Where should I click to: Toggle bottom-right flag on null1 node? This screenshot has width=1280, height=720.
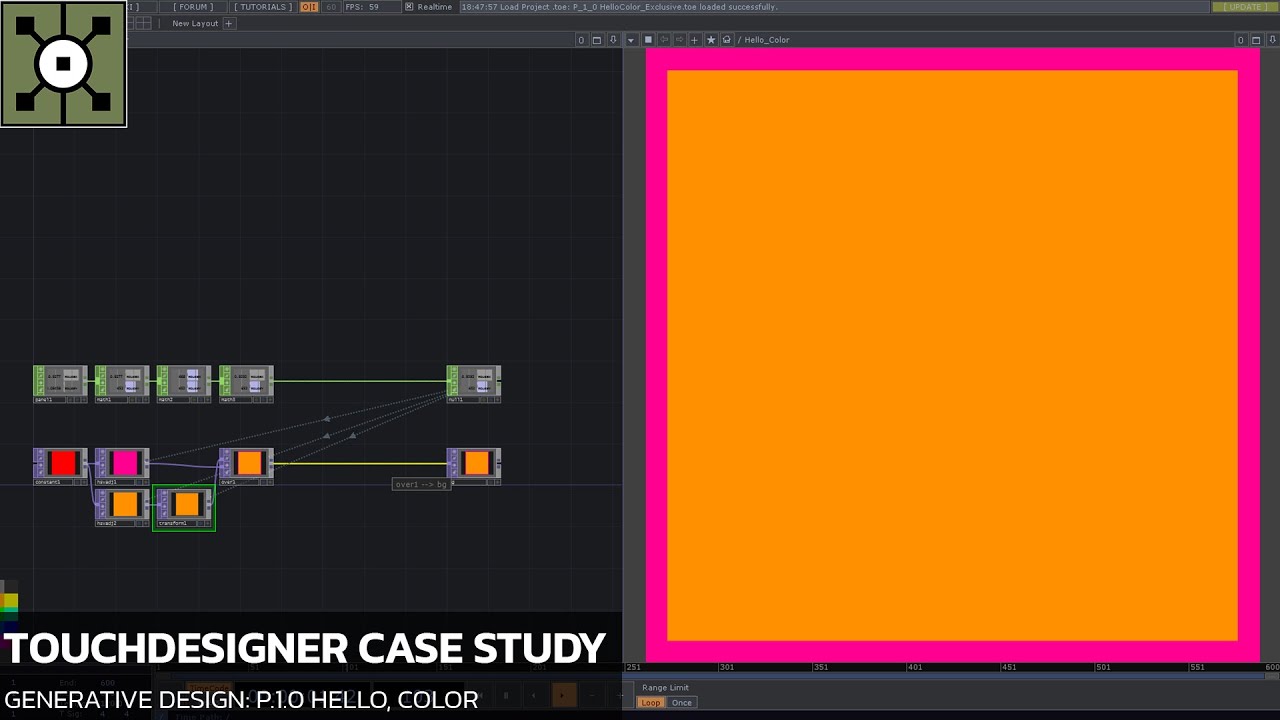[496, 400]
